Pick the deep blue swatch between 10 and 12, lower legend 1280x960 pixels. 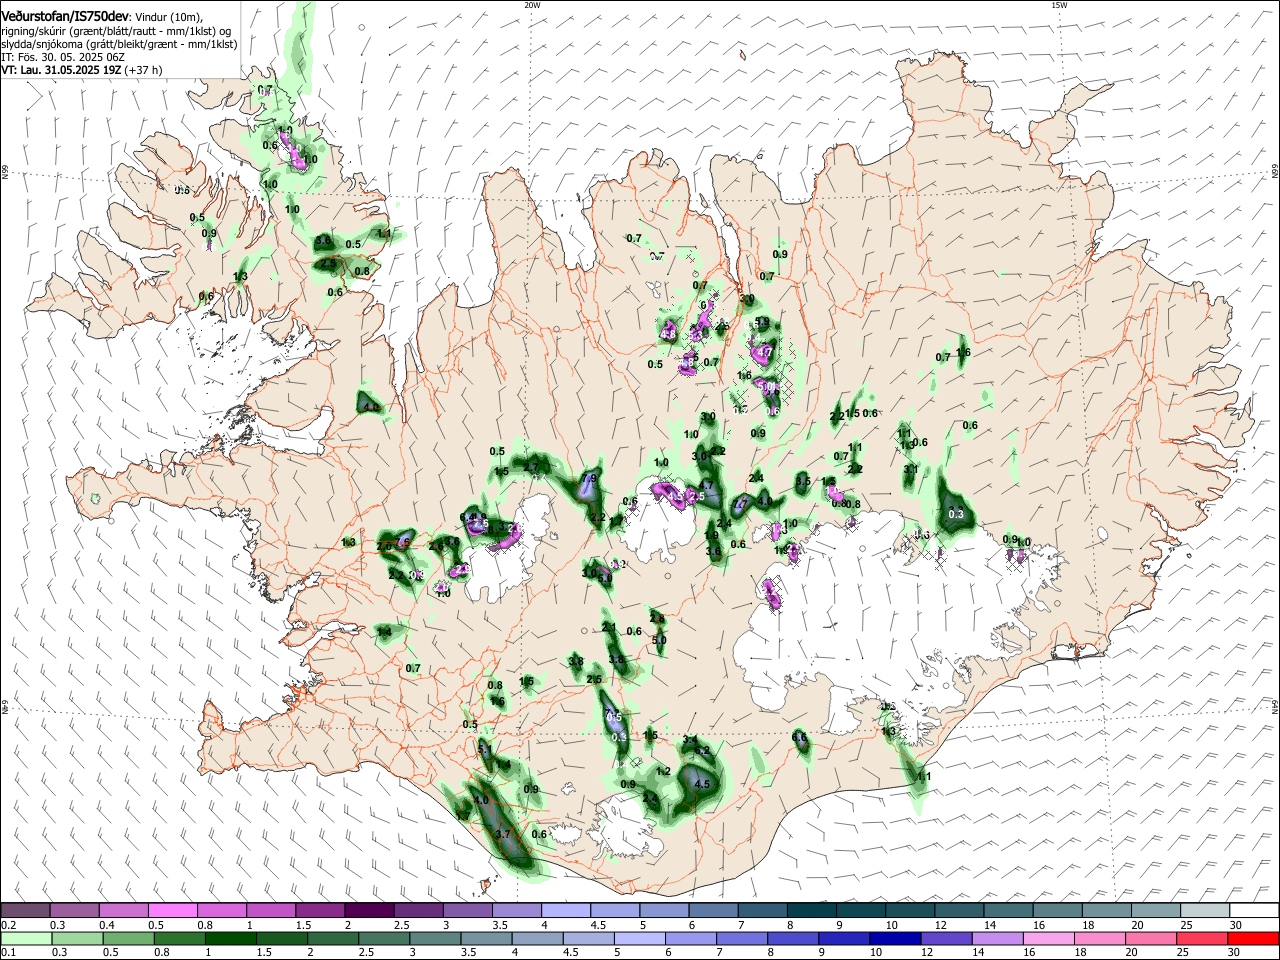(895, 938)
